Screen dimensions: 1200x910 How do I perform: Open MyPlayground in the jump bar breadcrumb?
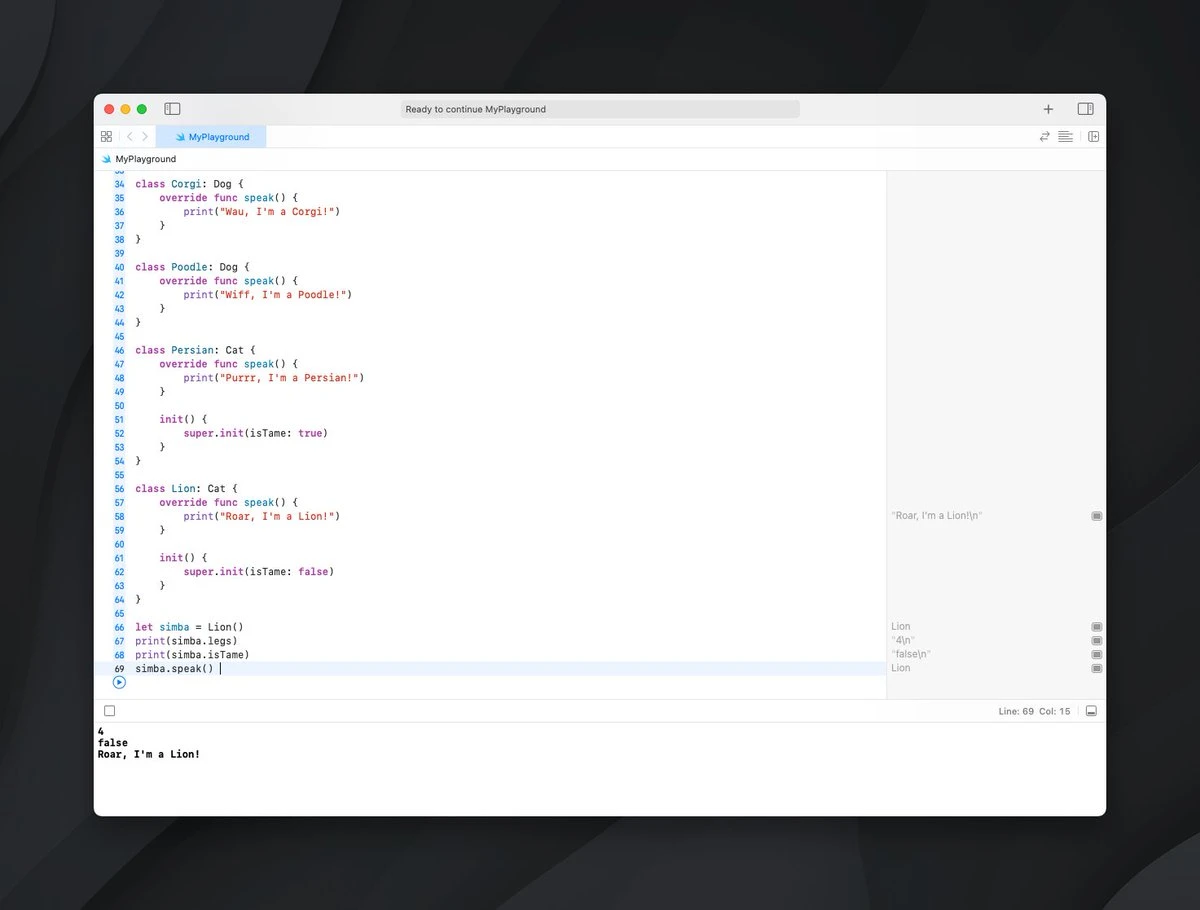[145, 159]
